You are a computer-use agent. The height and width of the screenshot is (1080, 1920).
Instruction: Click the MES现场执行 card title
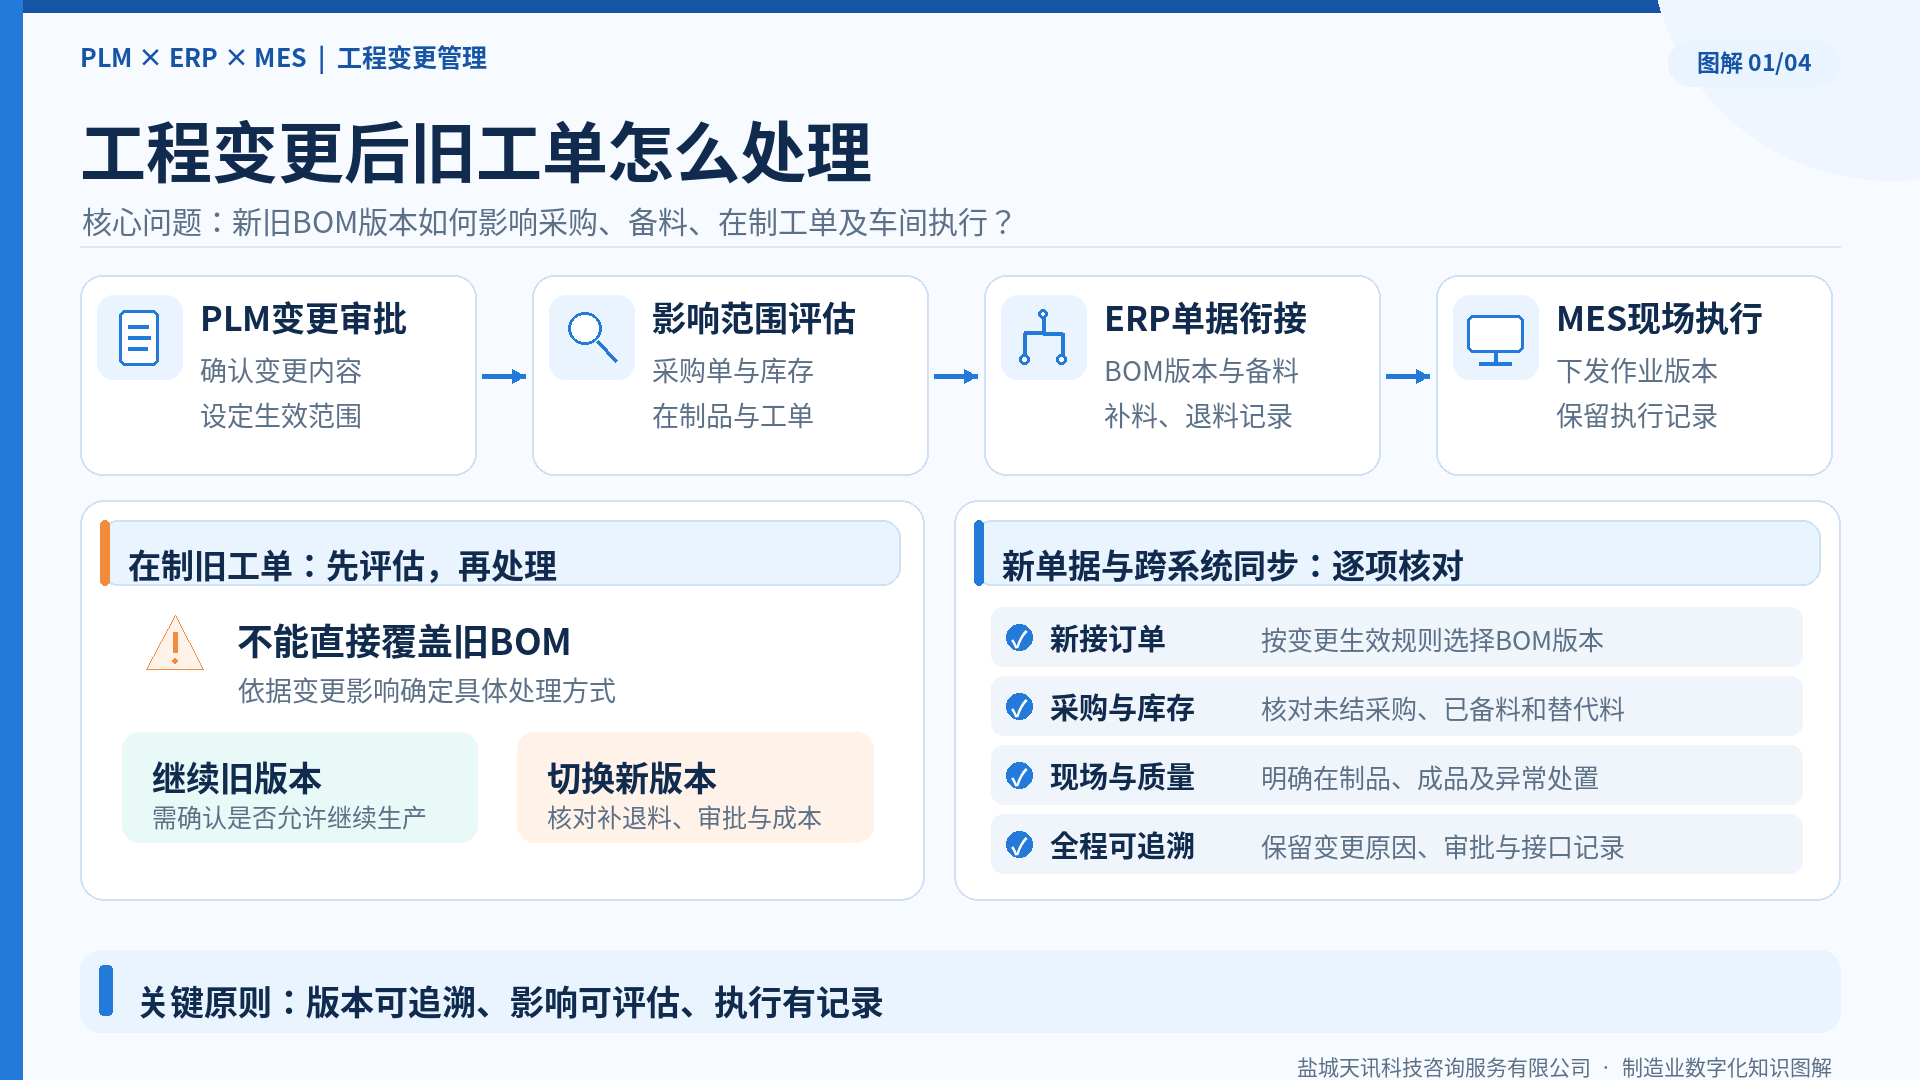tap(1660, 319)
